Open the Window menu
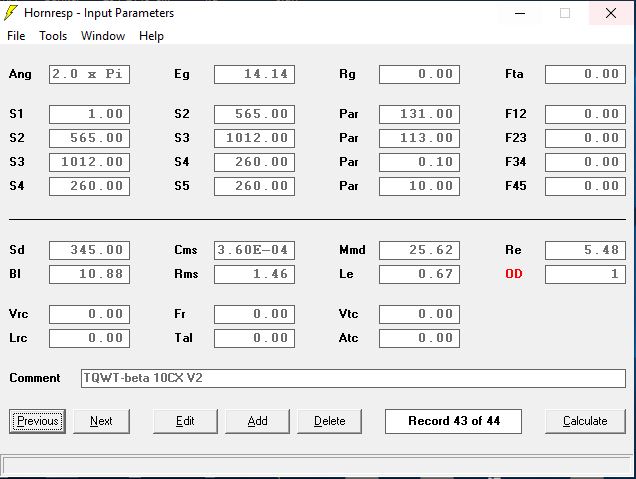 [x=103, y=36]
